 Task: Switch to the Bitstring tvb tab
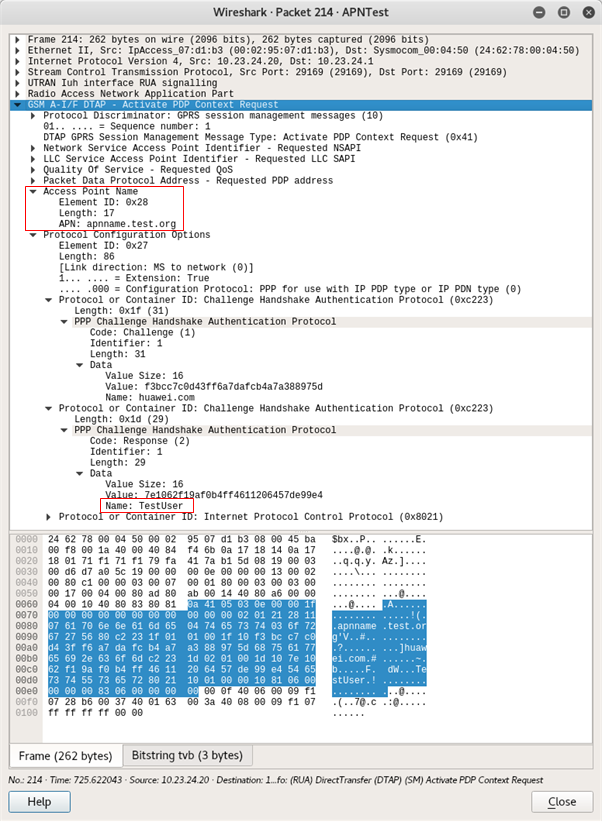coord(187,754)
